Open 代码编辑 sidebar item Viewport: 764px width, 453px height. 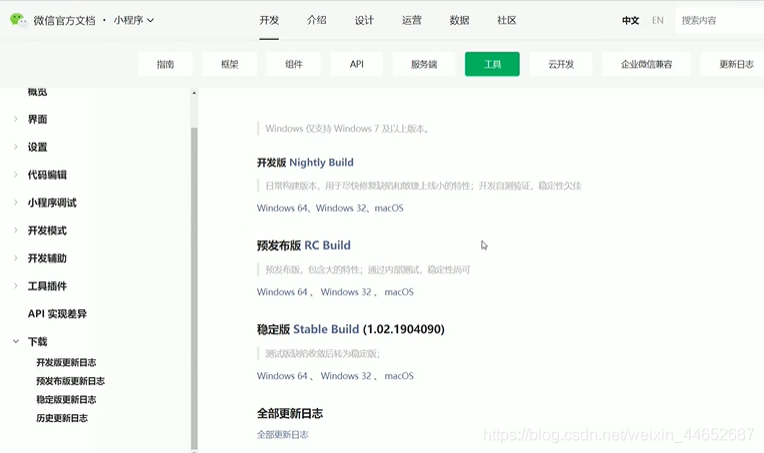[47, 175]
